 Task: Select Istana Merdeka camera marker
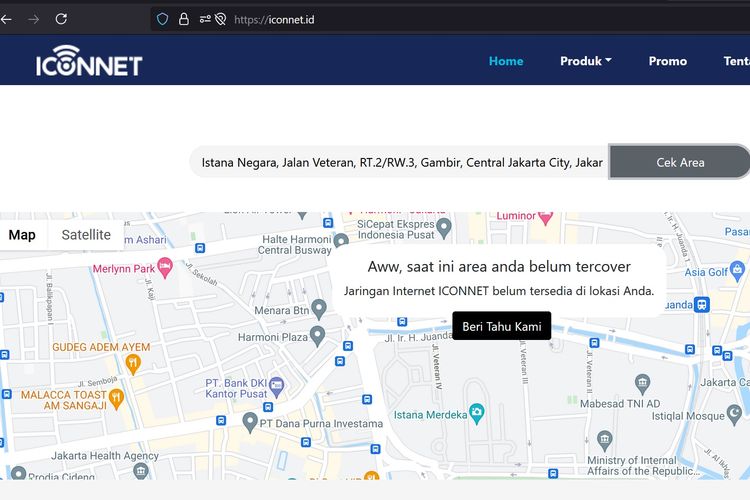pos(476,414)
